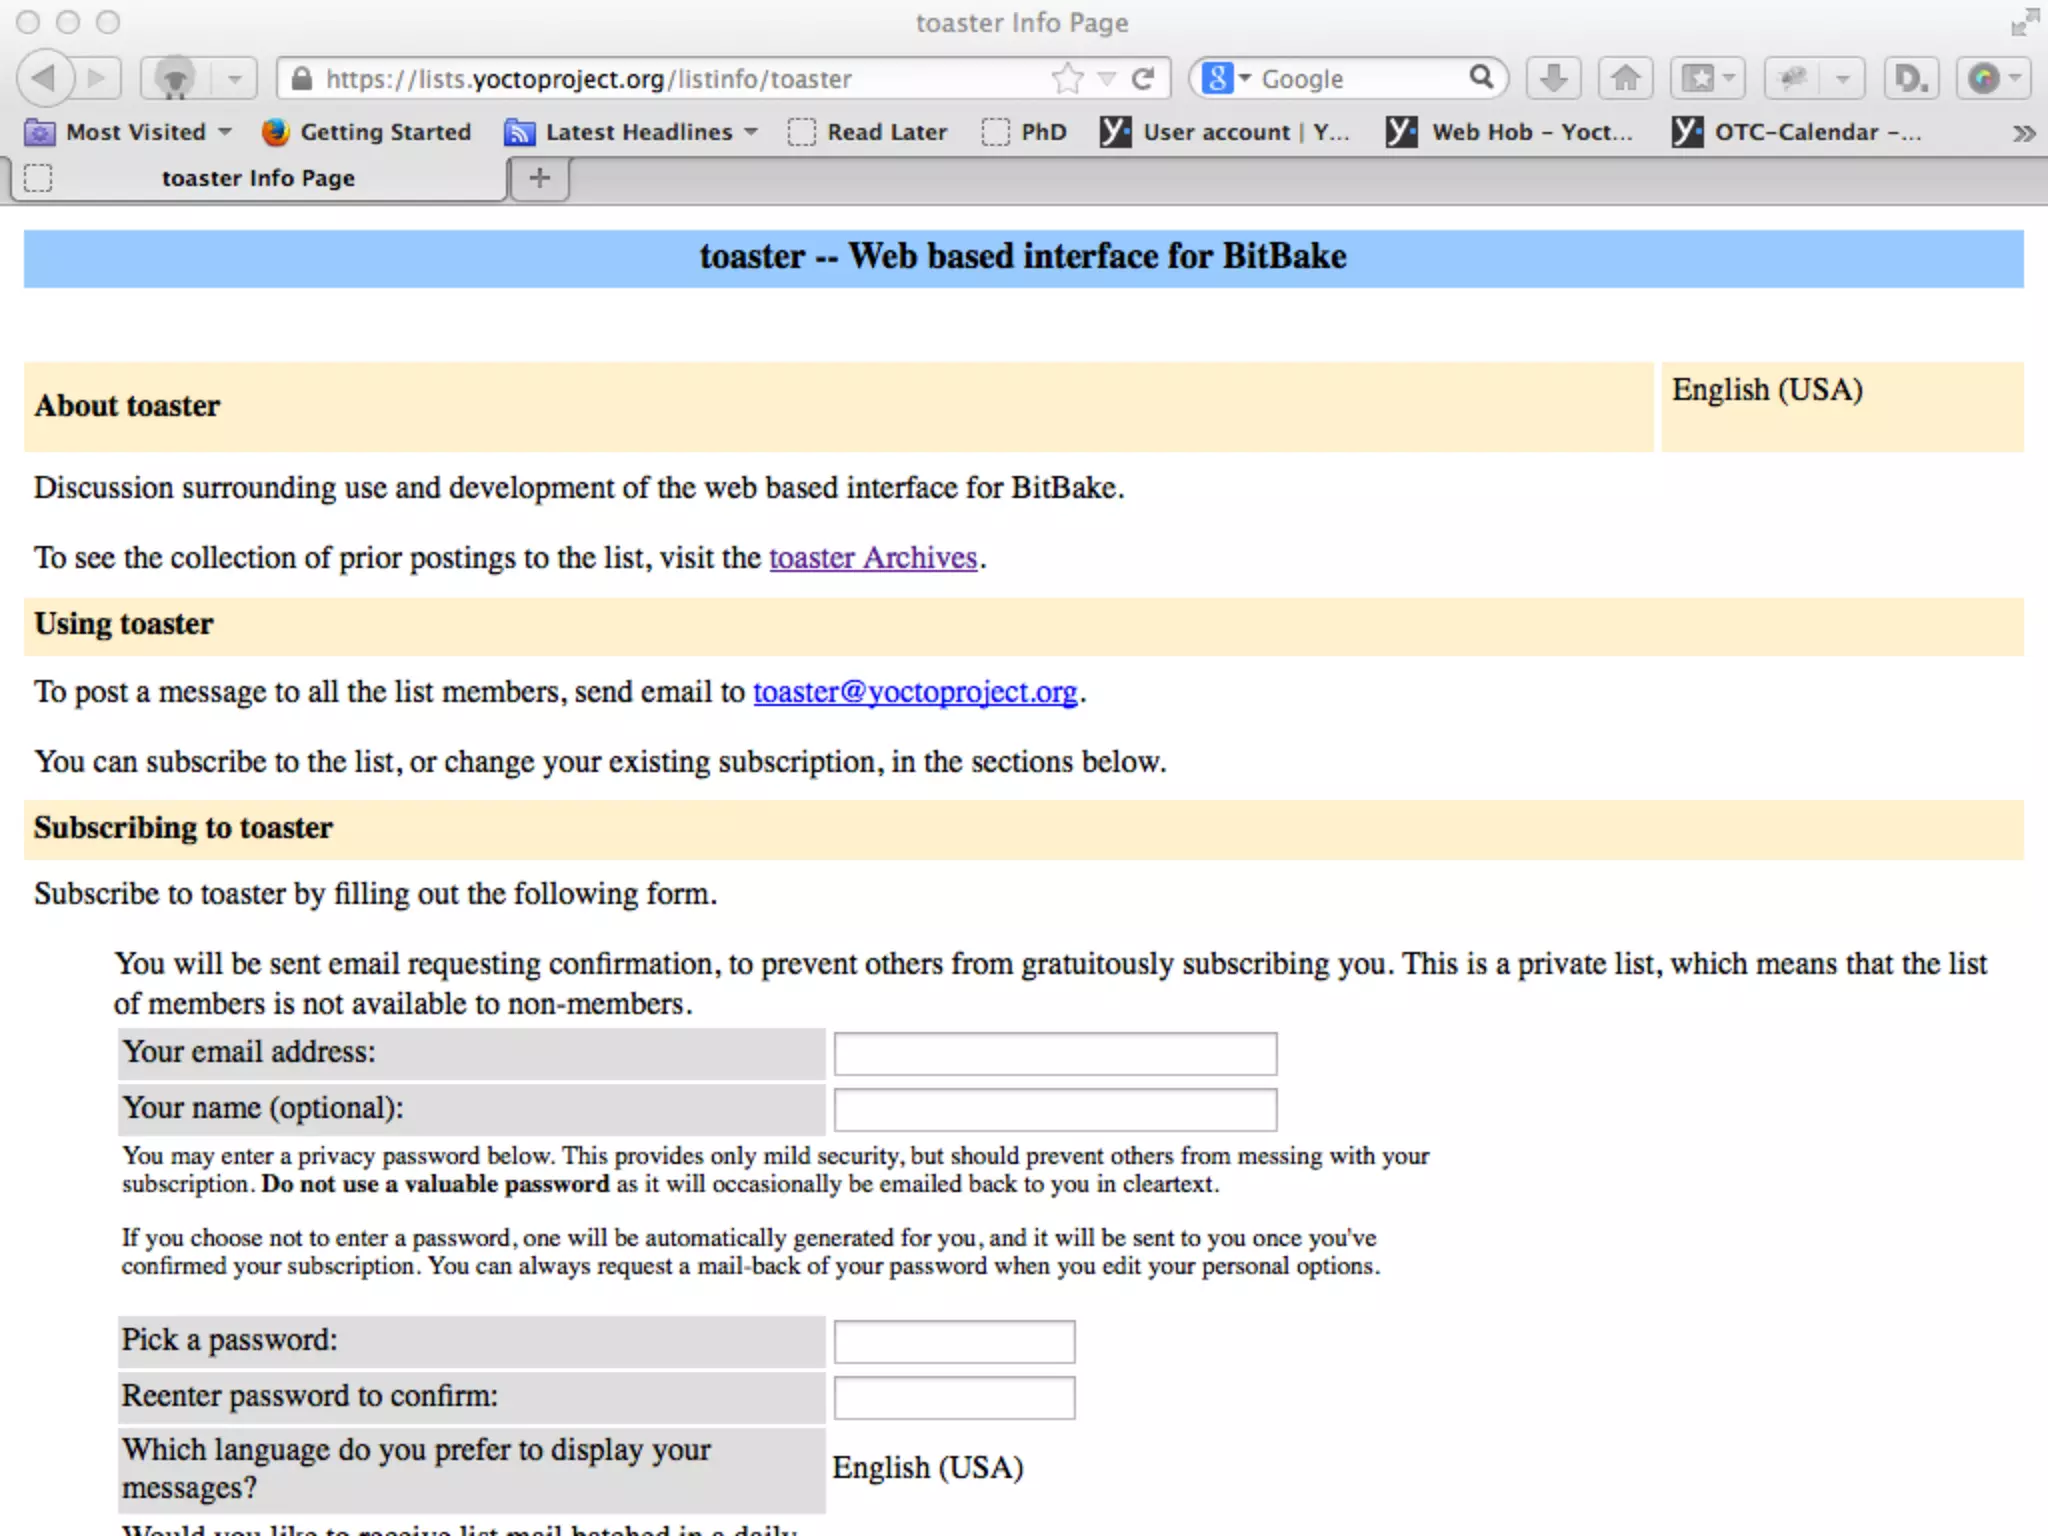Click the forward navigation arrow

point(97,78)
